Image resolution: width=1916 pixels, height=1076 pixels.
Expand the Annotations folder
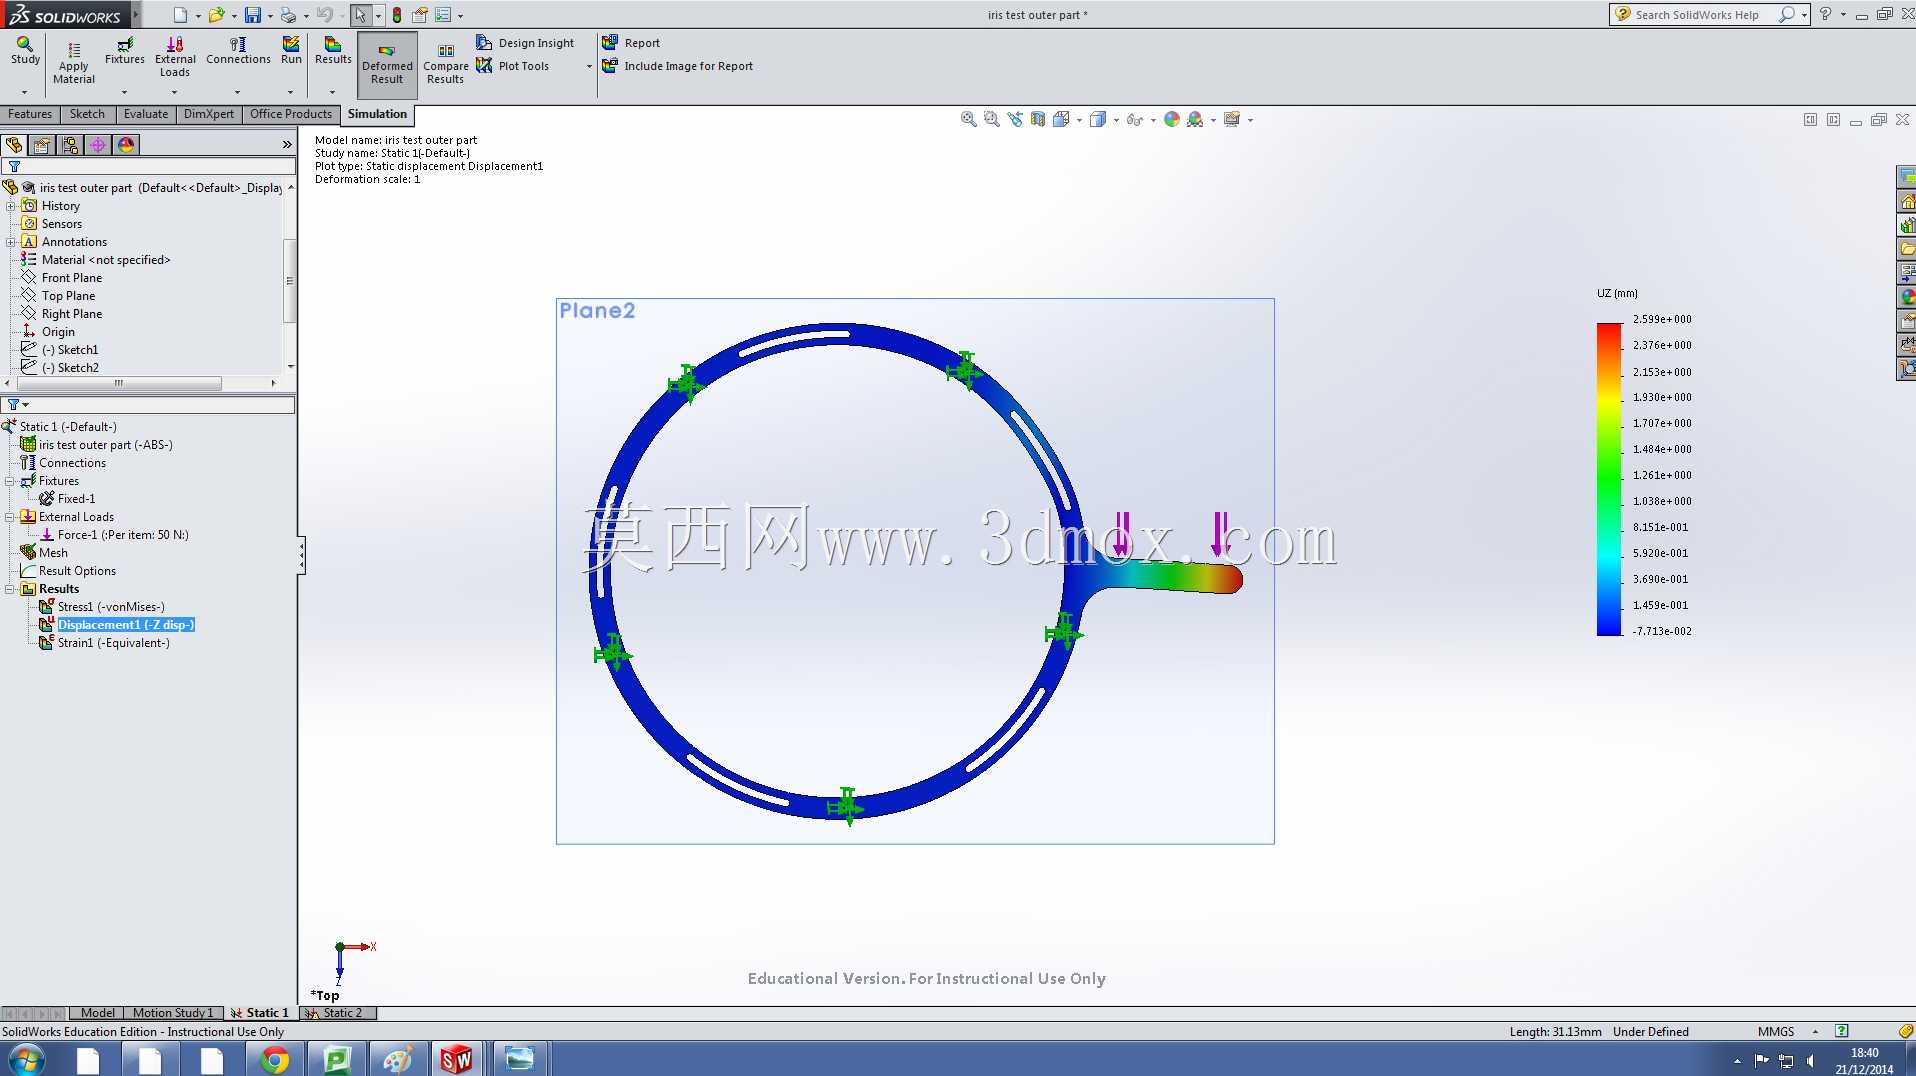10,242
